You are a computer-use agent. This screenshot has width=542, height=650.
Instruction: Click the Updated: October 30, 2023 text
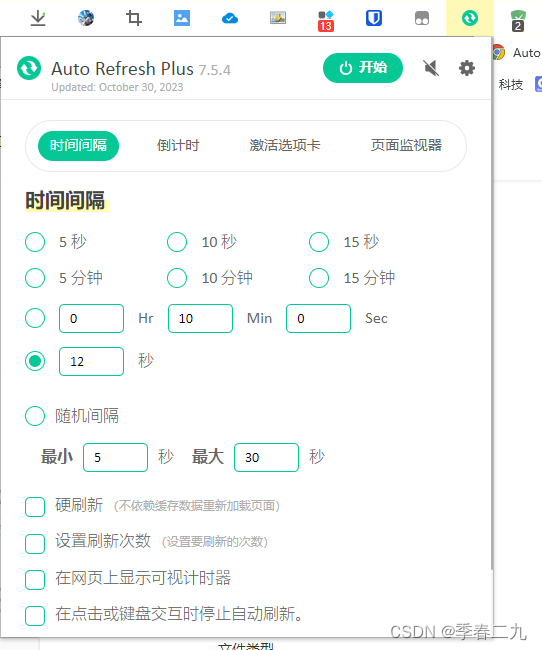pyautogui.click(x=117, y=87)
